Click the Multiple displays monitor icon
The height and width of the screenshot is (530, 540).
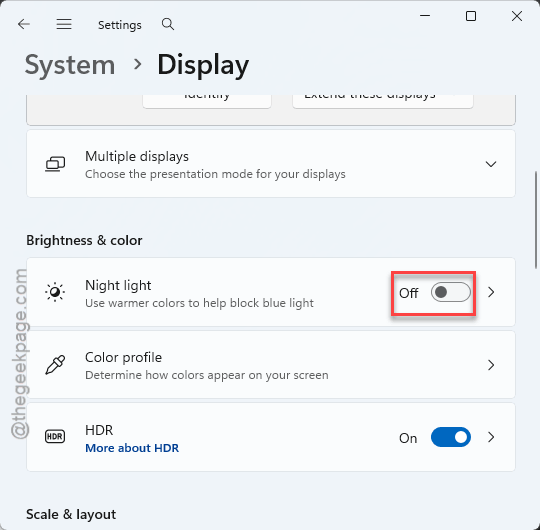coord(55,164)
